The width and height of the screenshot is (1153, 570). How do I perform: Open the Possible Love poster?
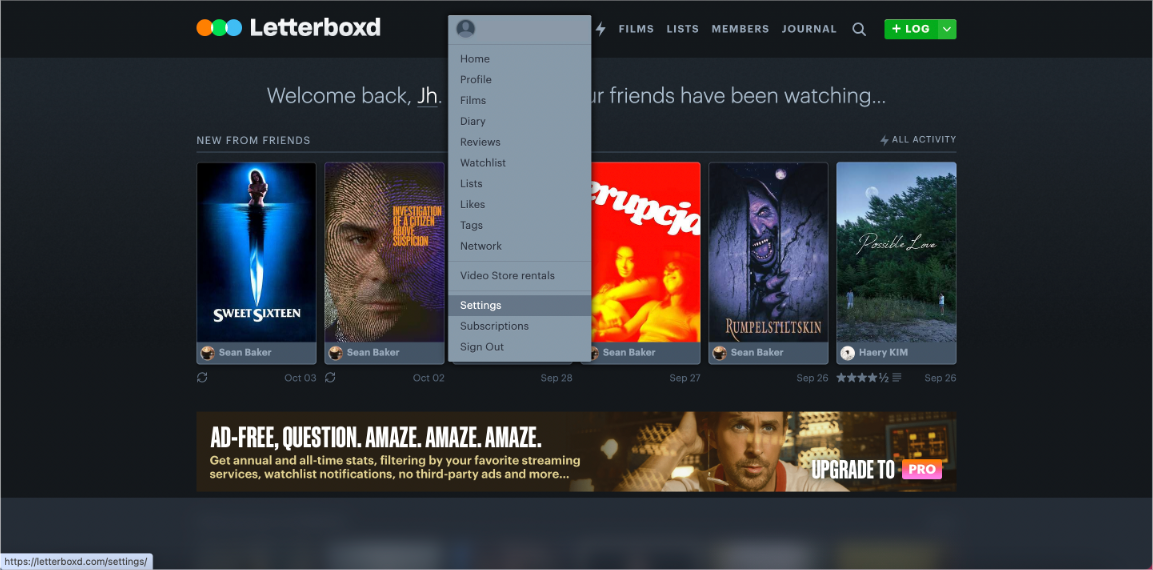click(x=896, y=252)
